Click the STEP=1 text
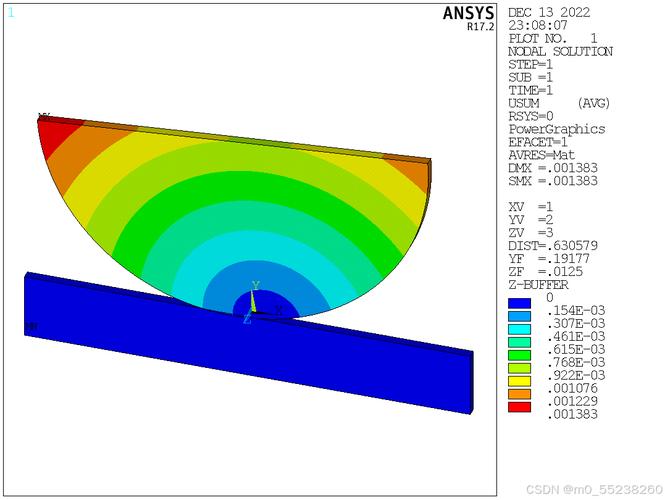Screen dimensions: 665x500 click(531, 64)
